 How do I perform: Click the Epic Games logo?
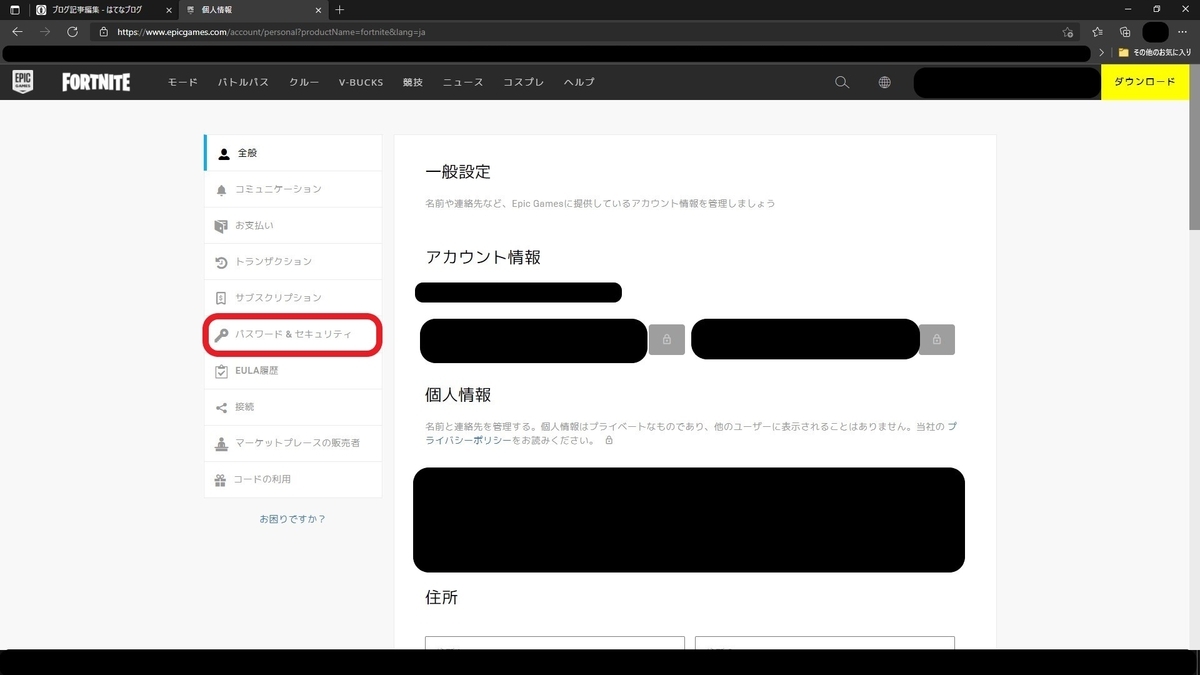[22, 82]
